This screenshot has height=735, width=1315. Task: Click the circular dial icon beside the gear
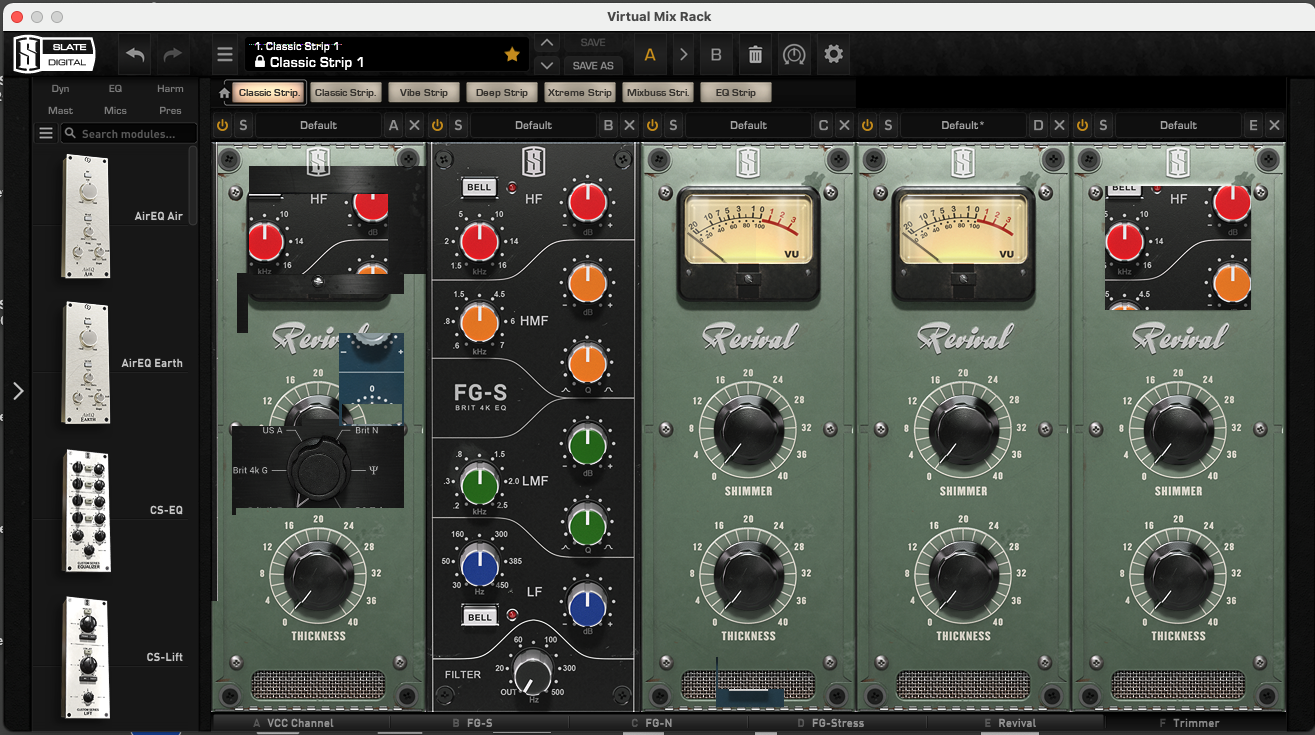(x=794, y=55)
